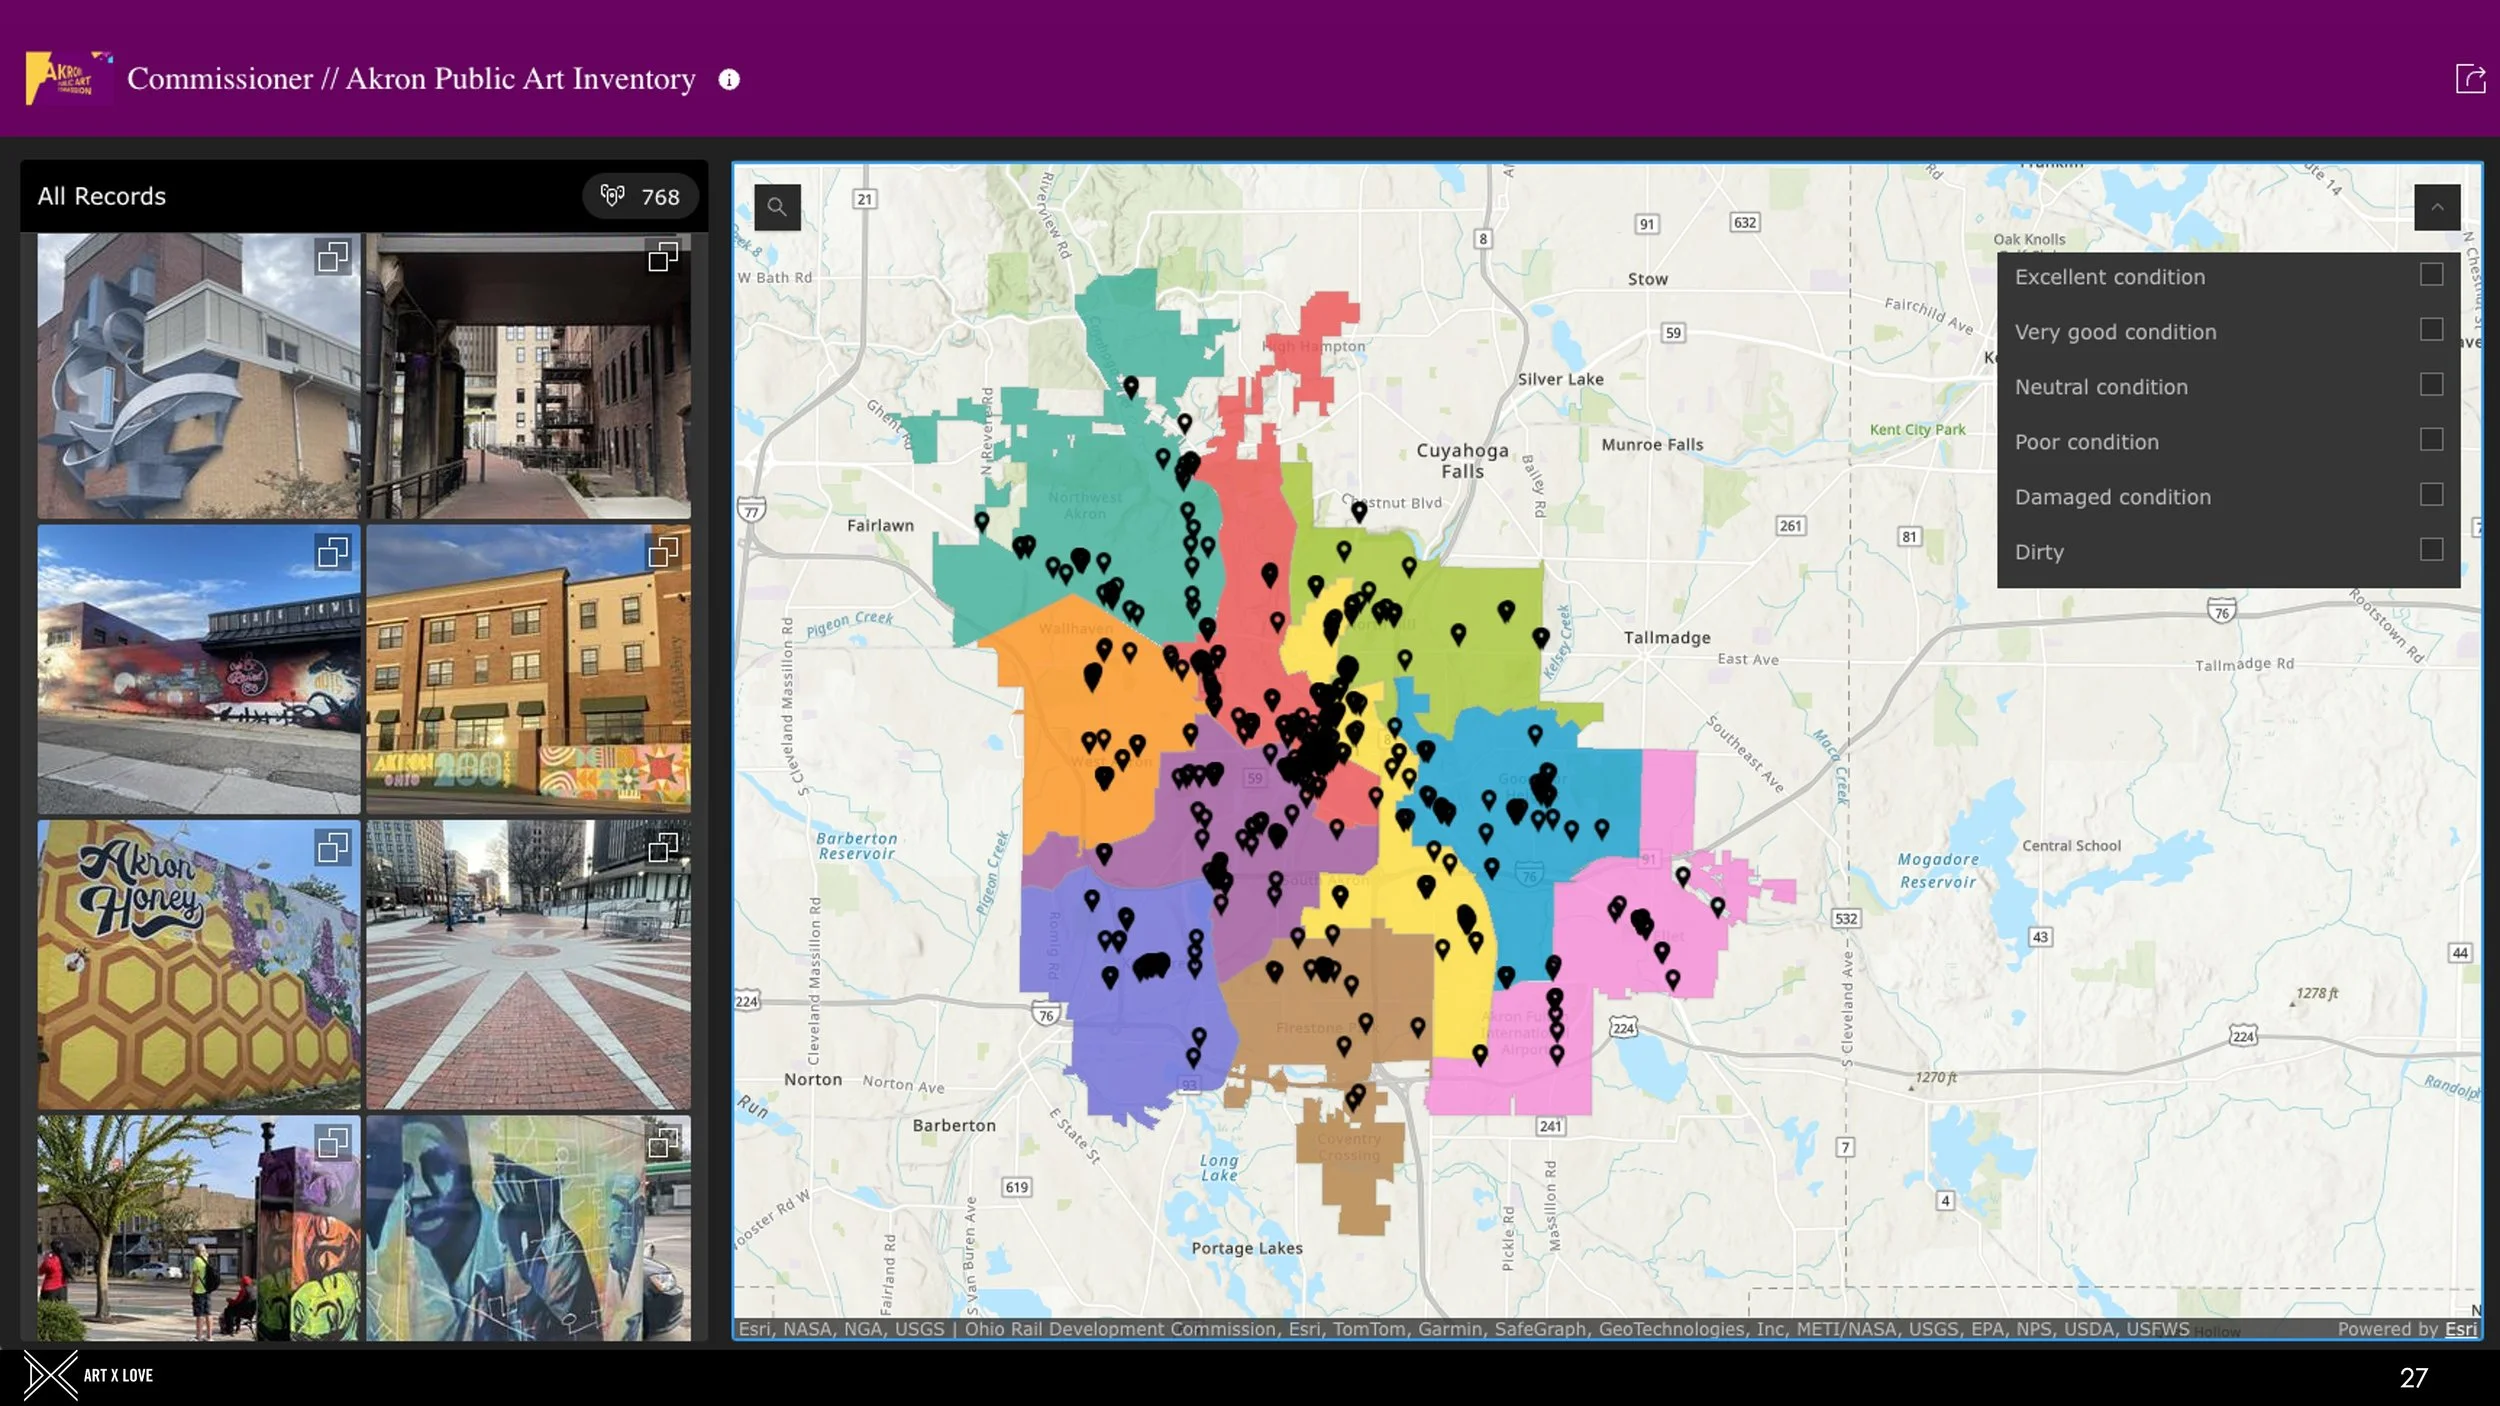Click the expand icon on brick plaza photo
2500x1406 pixels.
coord(662,847)
